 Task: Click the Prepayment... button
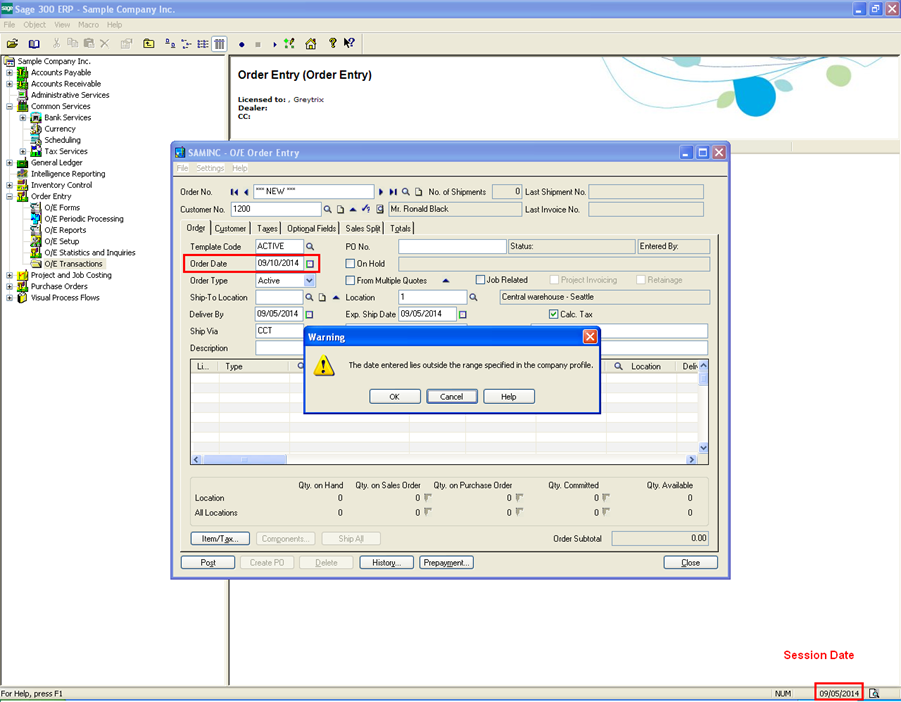pyautogui.click(x=446, y=562)
